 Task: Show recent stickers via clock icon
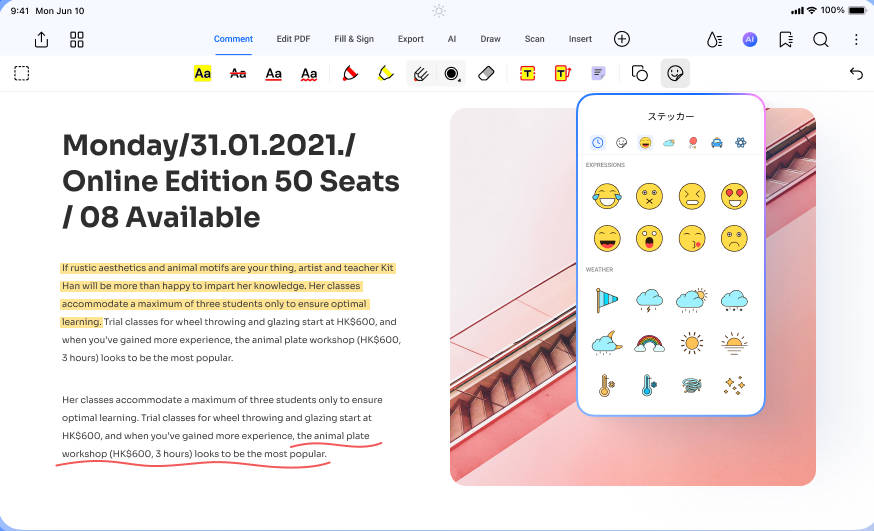(x=598, y=143)
